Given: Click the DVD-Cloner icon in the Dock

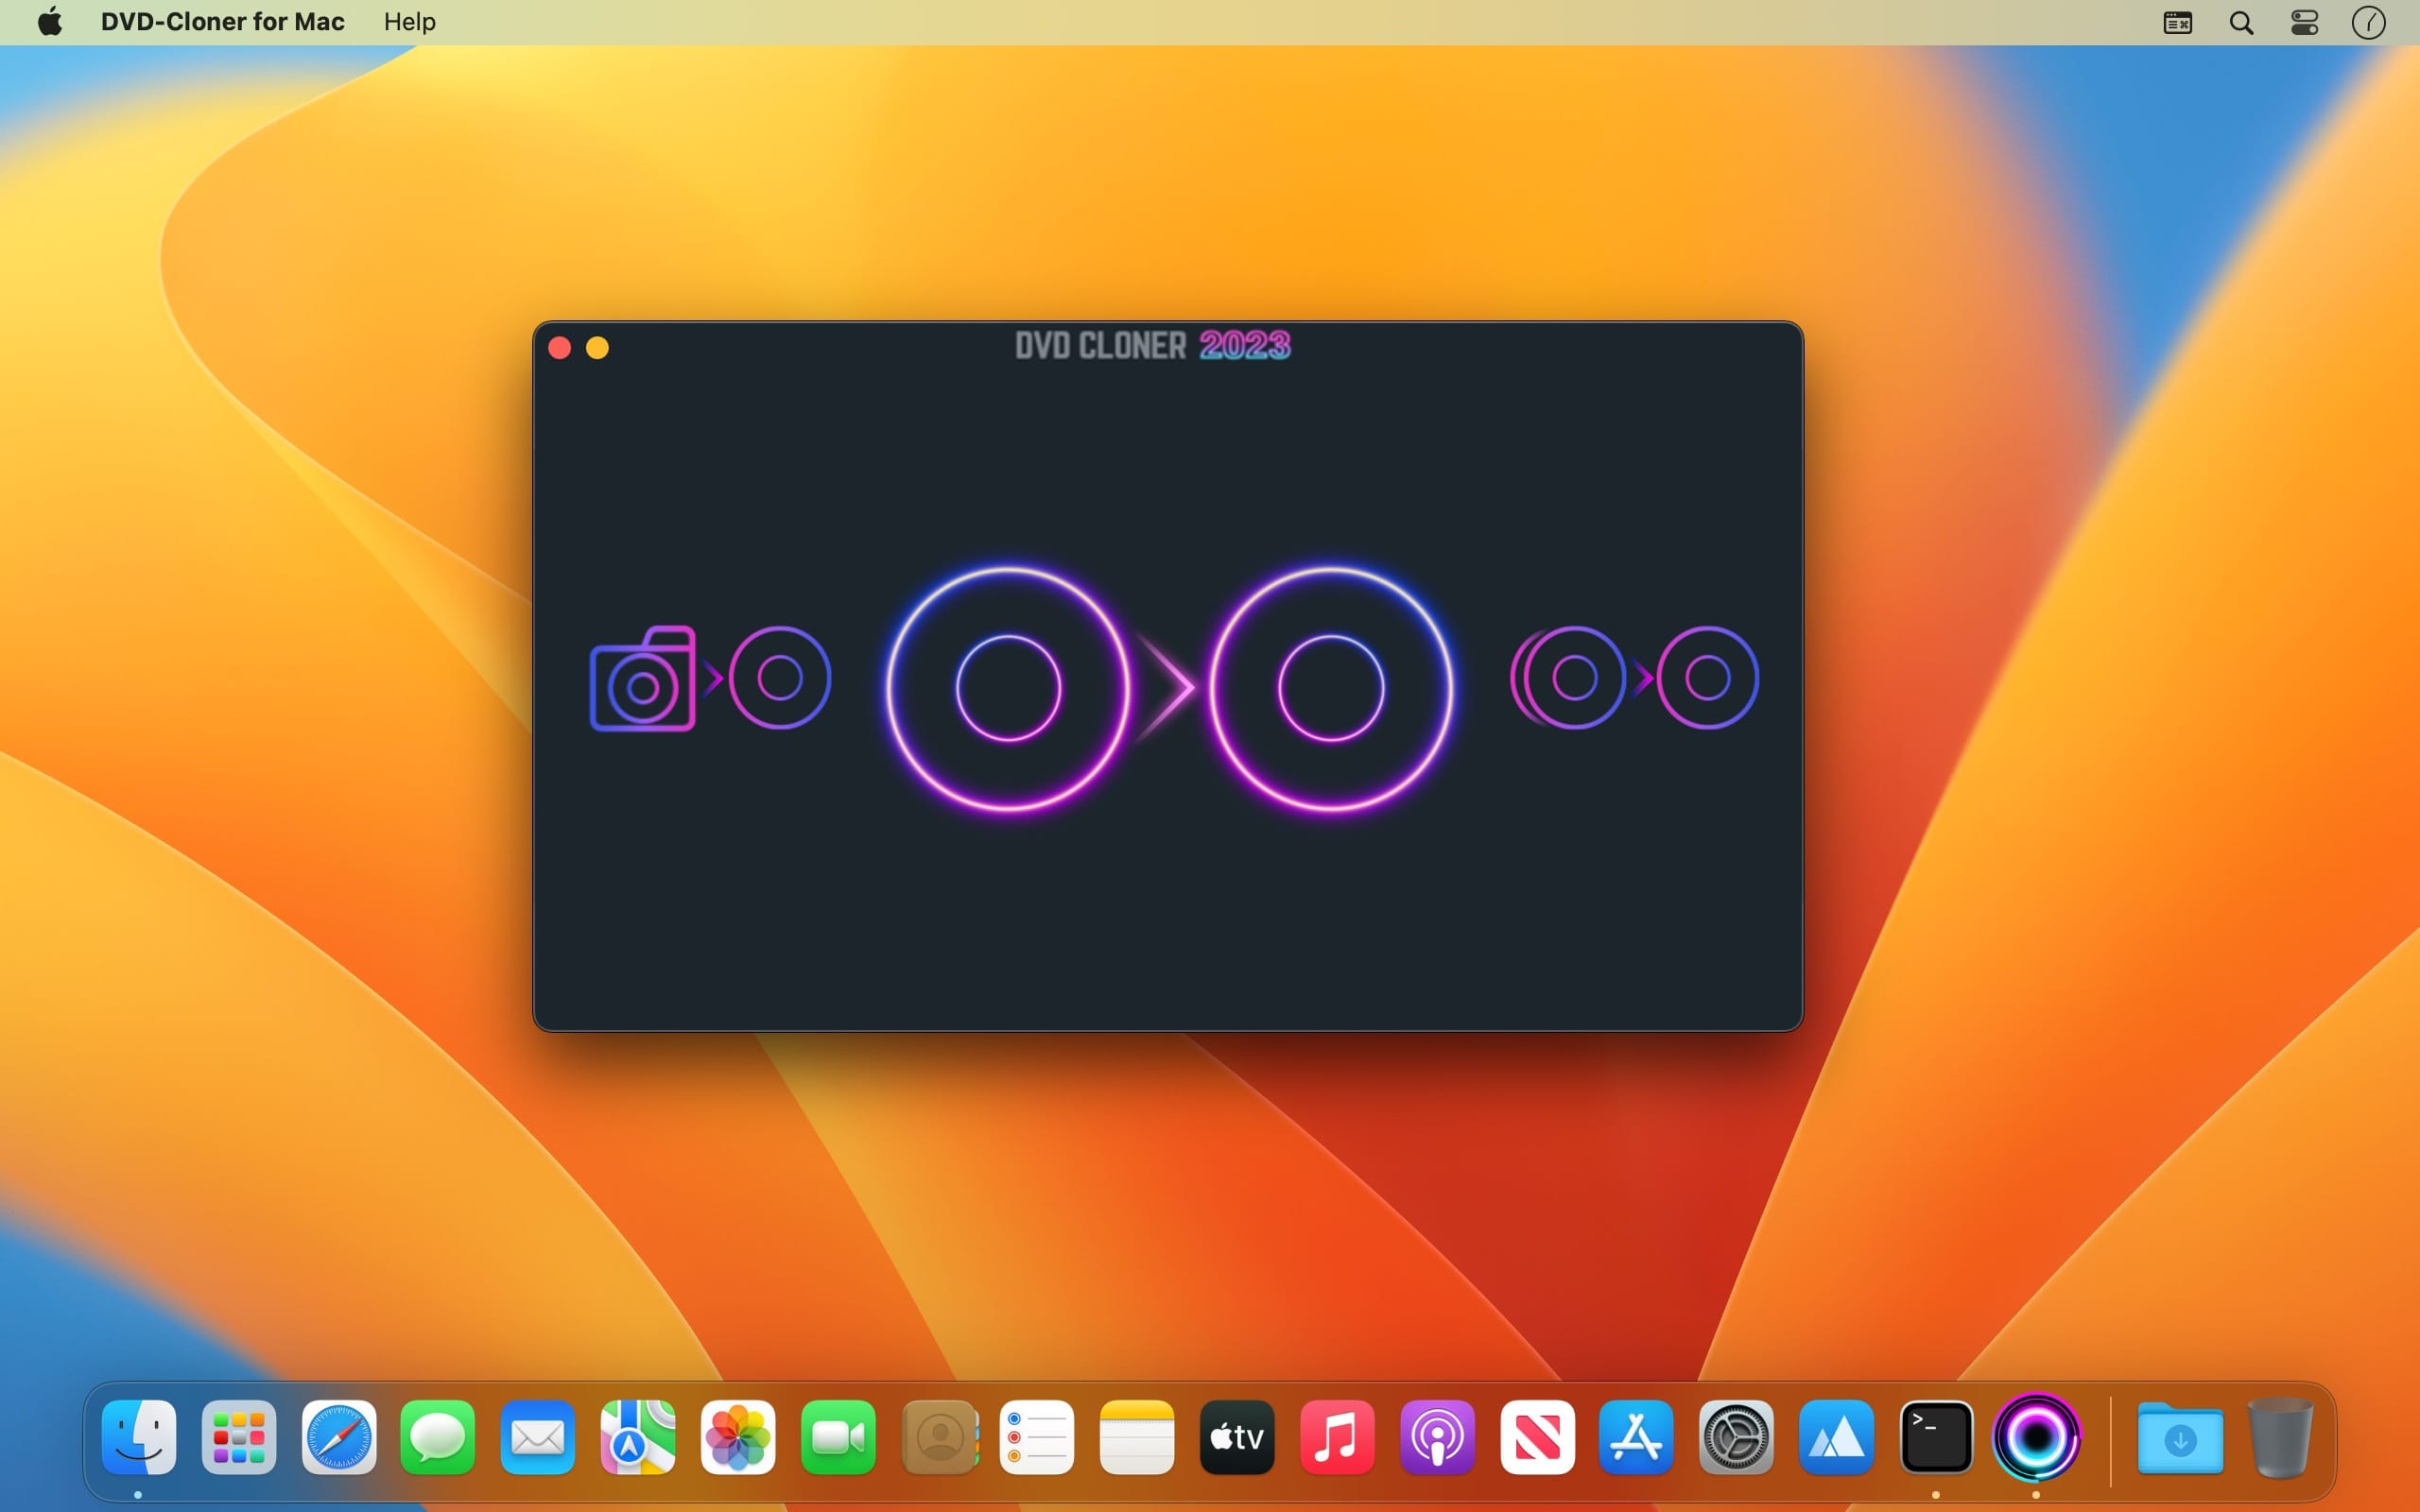Looking at the screenshot, I should 2036,1438.
